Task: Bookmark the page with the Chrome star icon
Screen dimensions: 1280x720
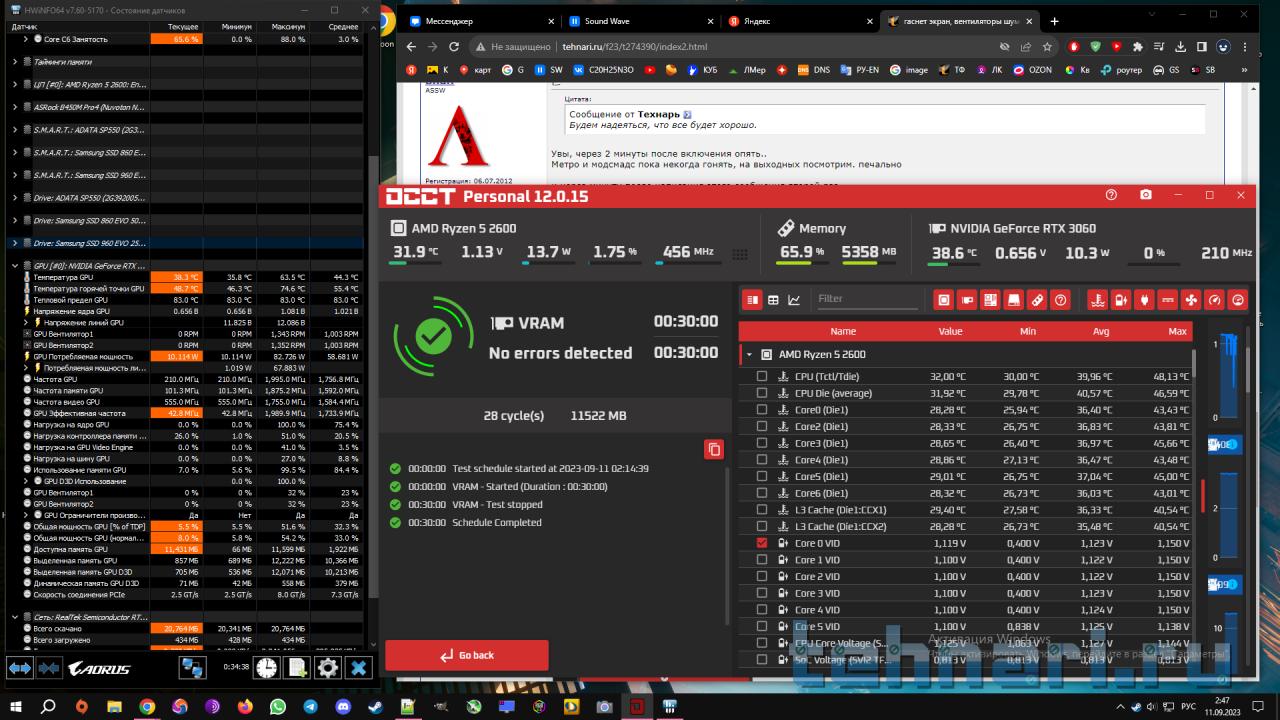Action: [x=1047, y=47]
